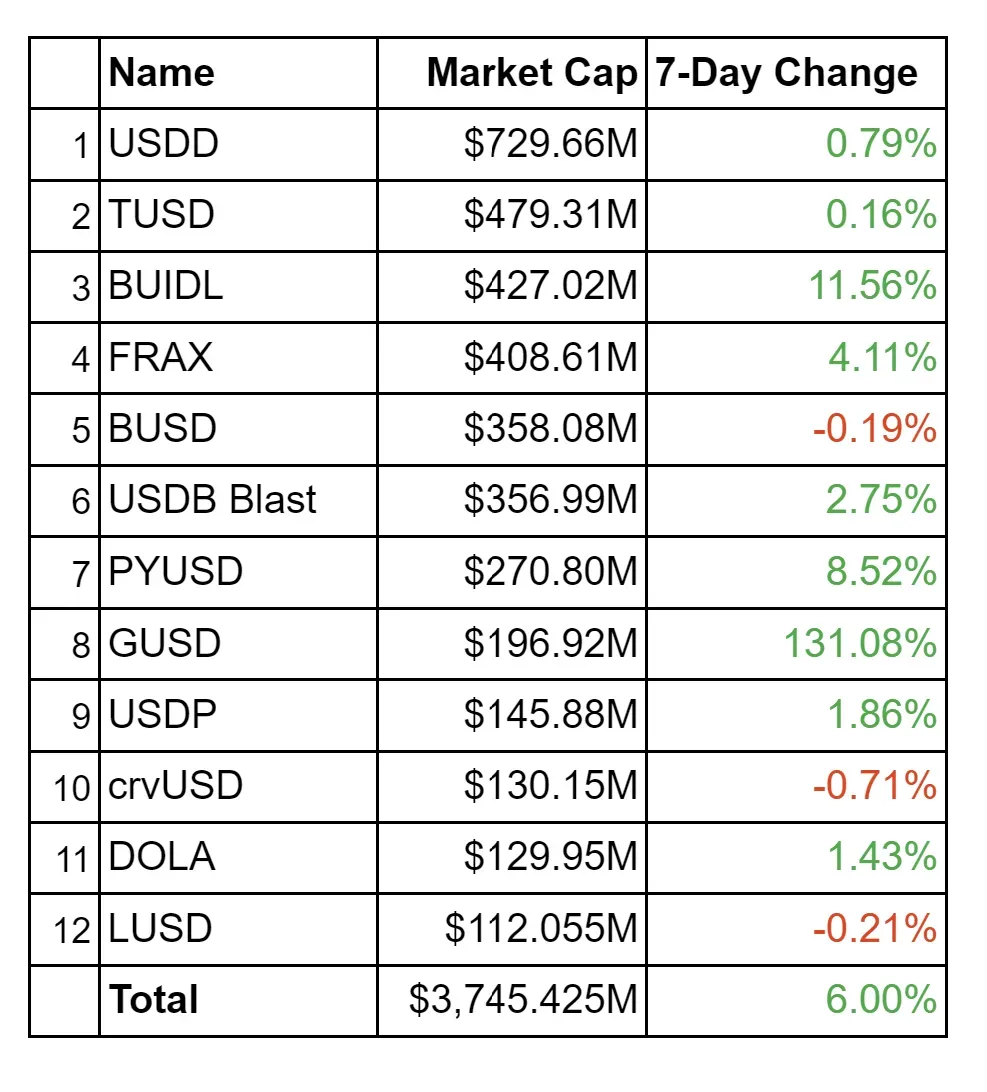Viewport: 987px width, 1092px height.
Task: Click row number 10 cell
Action: 72,787
